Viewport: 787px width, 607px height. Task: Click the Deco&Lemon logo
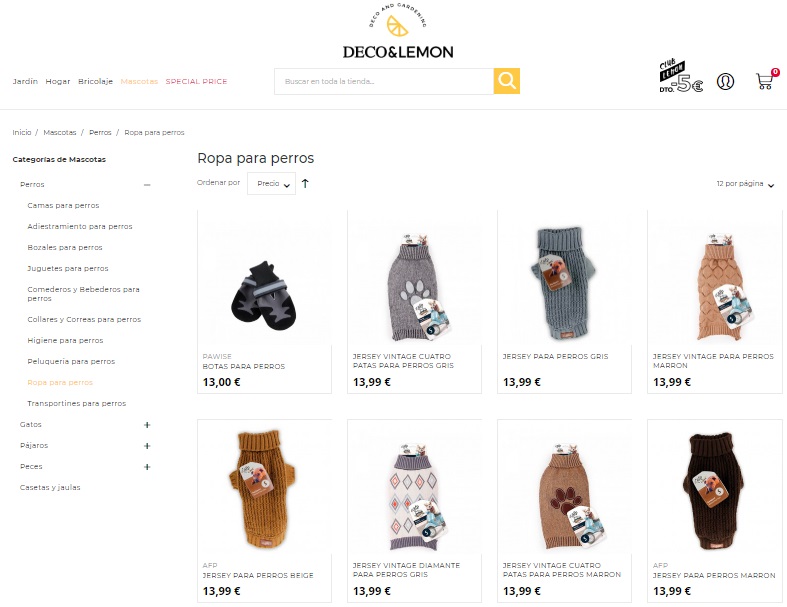398,32
